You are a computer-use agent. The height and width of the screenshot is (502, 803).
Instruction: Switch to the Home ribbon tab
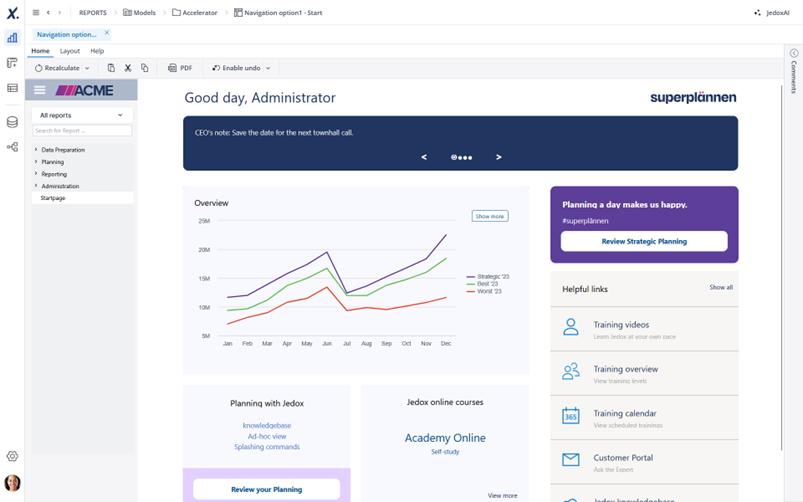[x=40, y=51]
